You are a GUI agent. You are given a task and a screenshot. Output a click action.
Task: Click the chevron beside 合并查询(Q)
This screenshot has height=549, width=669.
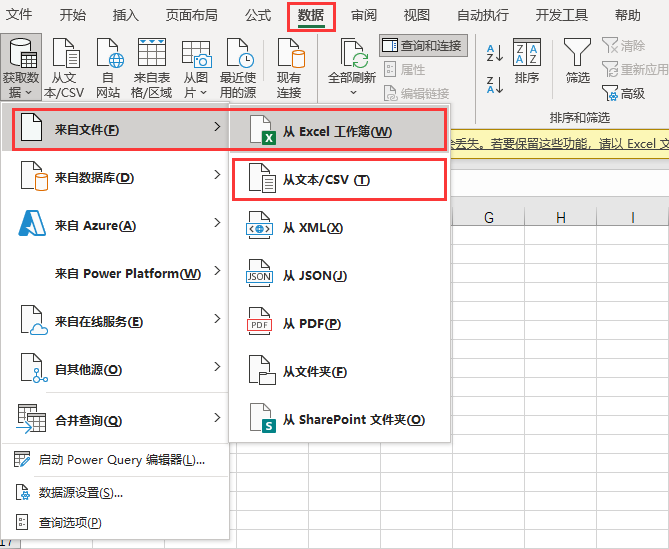coord(217,417)
